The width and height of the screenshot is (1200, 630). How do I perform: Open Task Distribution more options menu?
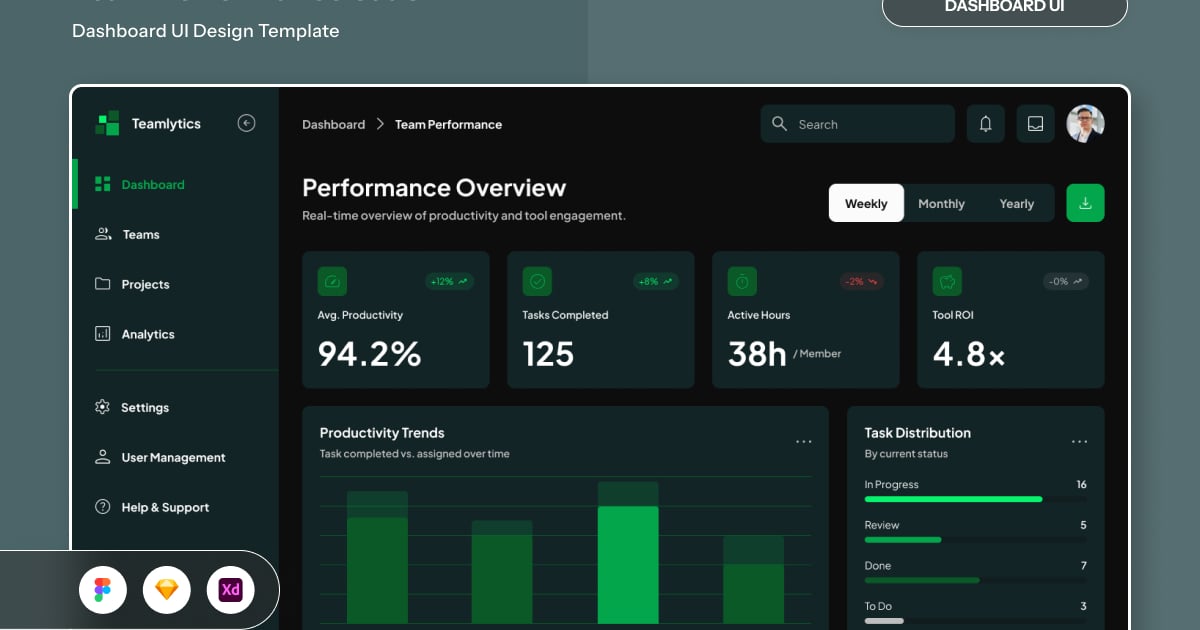[x=1079, y=442]
